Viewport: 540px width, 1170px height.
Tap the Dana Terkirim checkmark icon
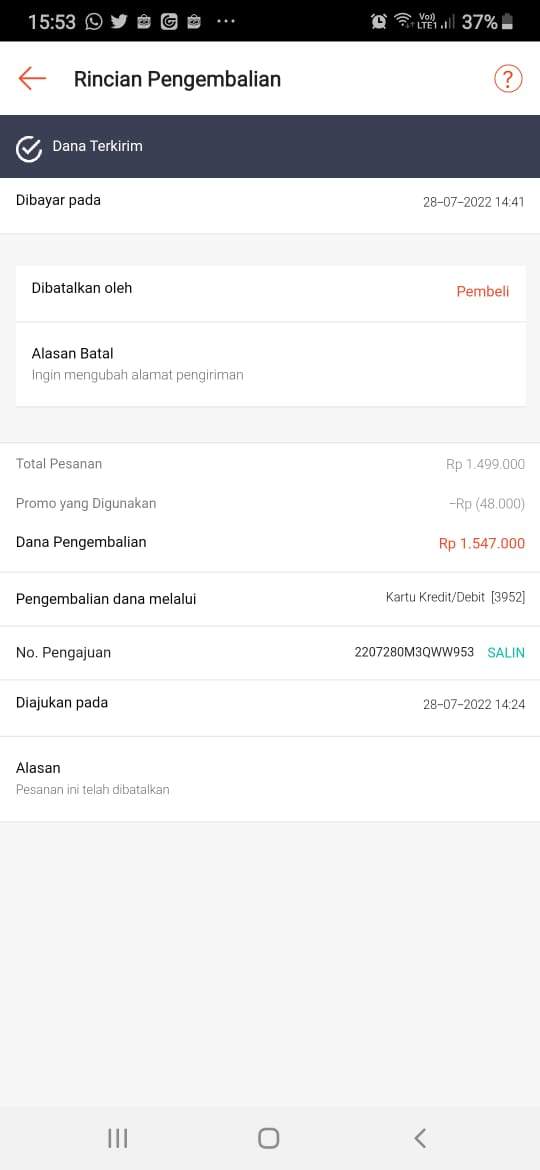click(x=28, y=148)
